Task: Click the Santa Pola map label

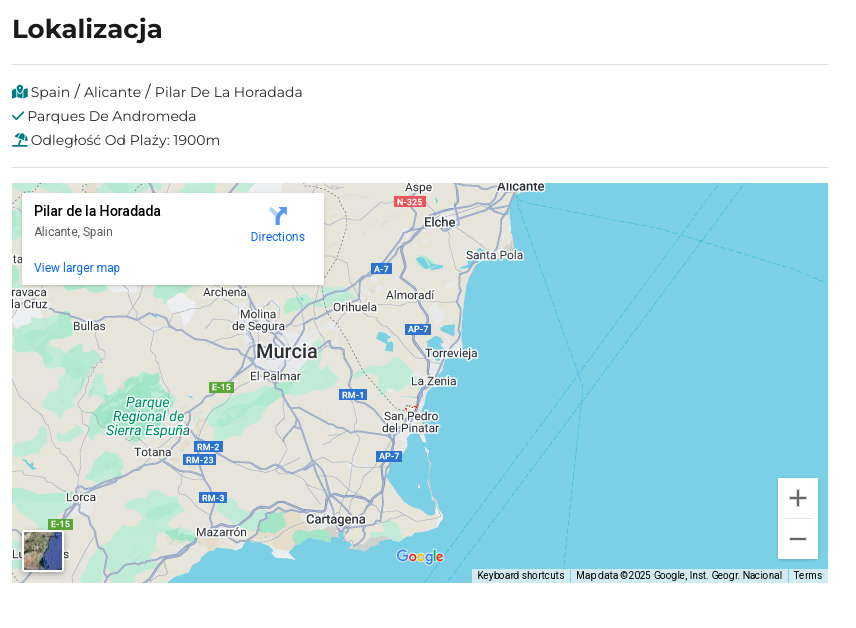Action: (x=494, y=255)
